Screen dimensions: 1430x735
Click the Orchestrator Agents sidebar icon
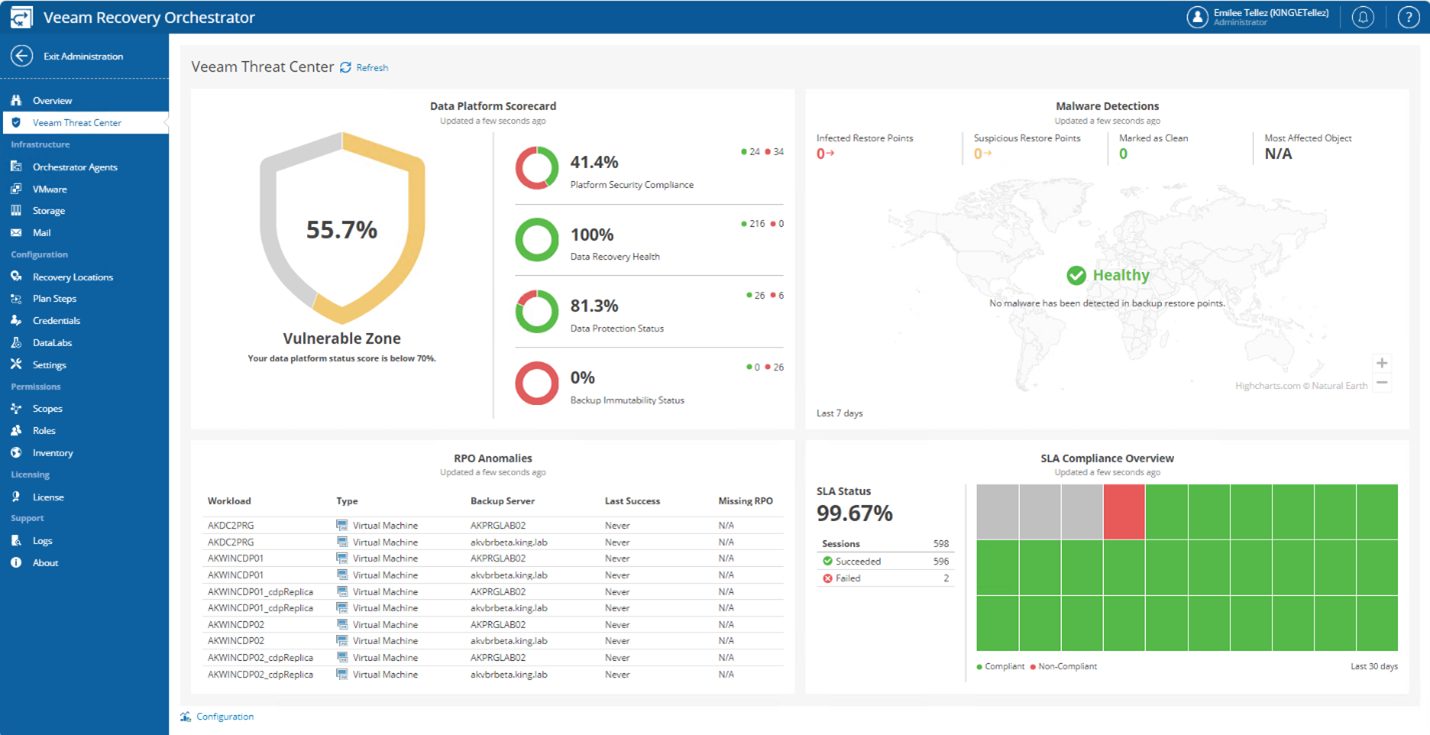16,166
